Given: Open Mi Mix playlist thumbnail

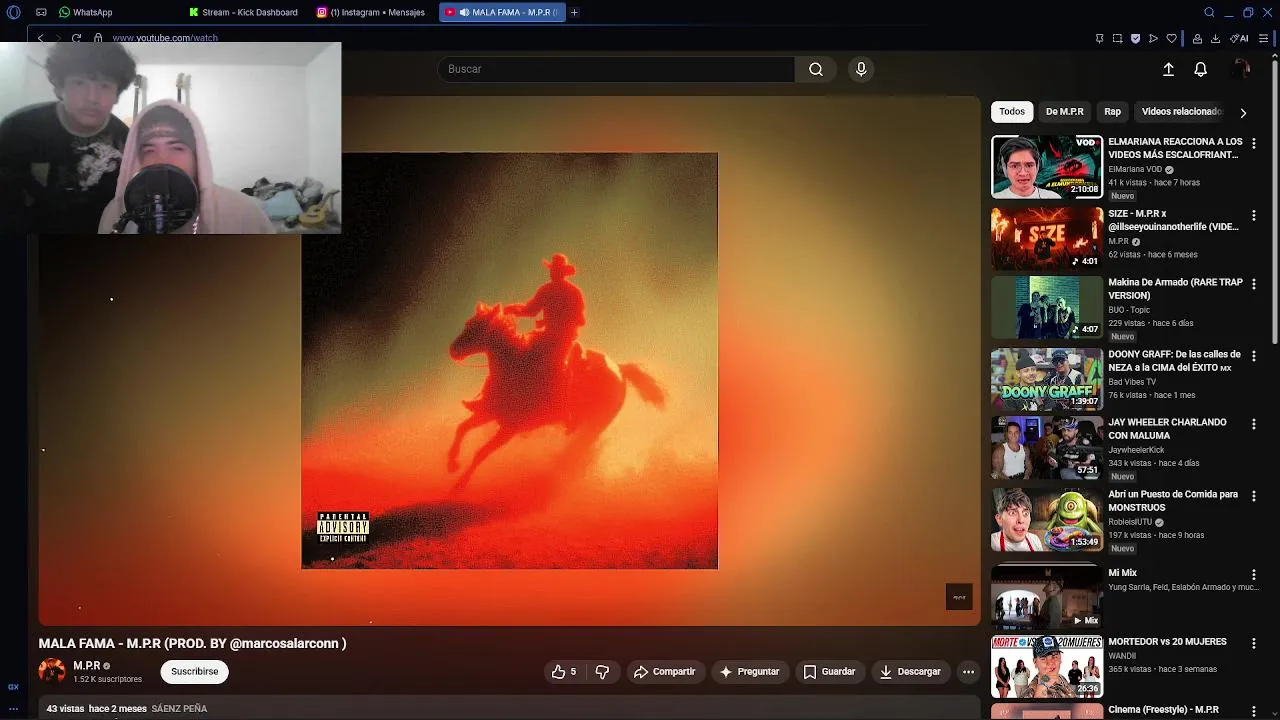Looking at the screenshot, I should tap(1047, 598).
